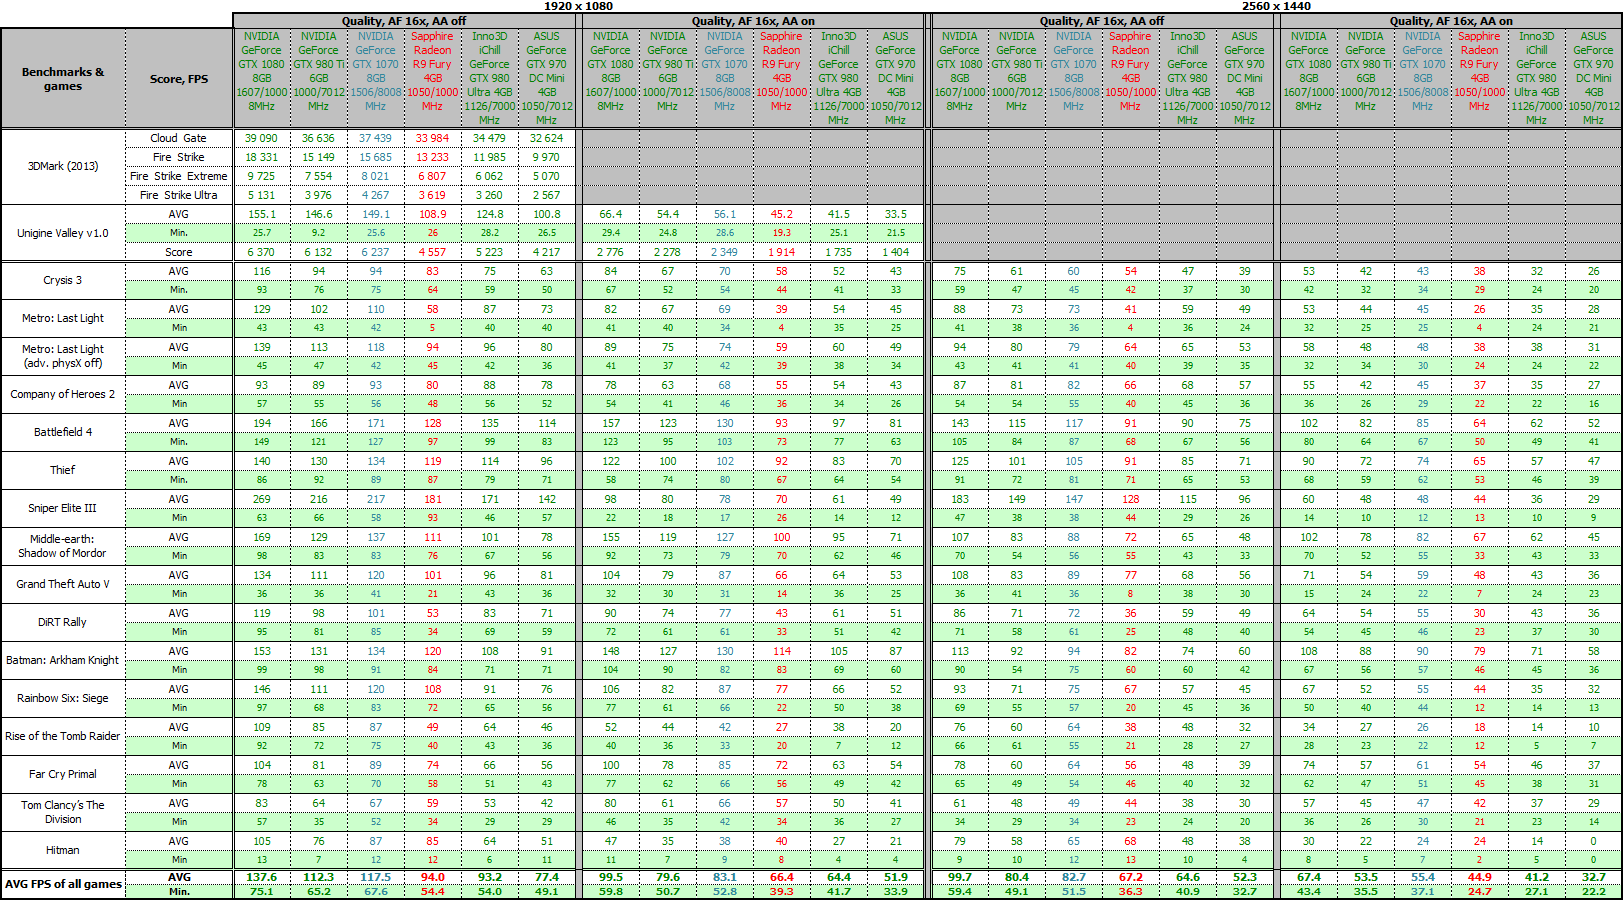Image resolution: width=1623 pixels, height=900 pixels.
Task: Click the 'Far Cry Primal' game label
Action: 63,774
